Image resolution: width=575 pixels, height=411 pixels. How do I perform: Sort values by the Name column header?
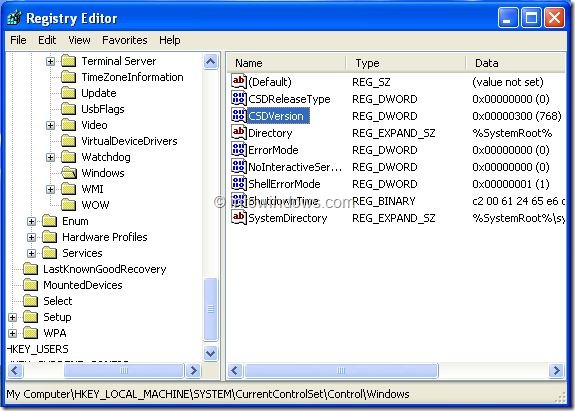tap(287, 63)
